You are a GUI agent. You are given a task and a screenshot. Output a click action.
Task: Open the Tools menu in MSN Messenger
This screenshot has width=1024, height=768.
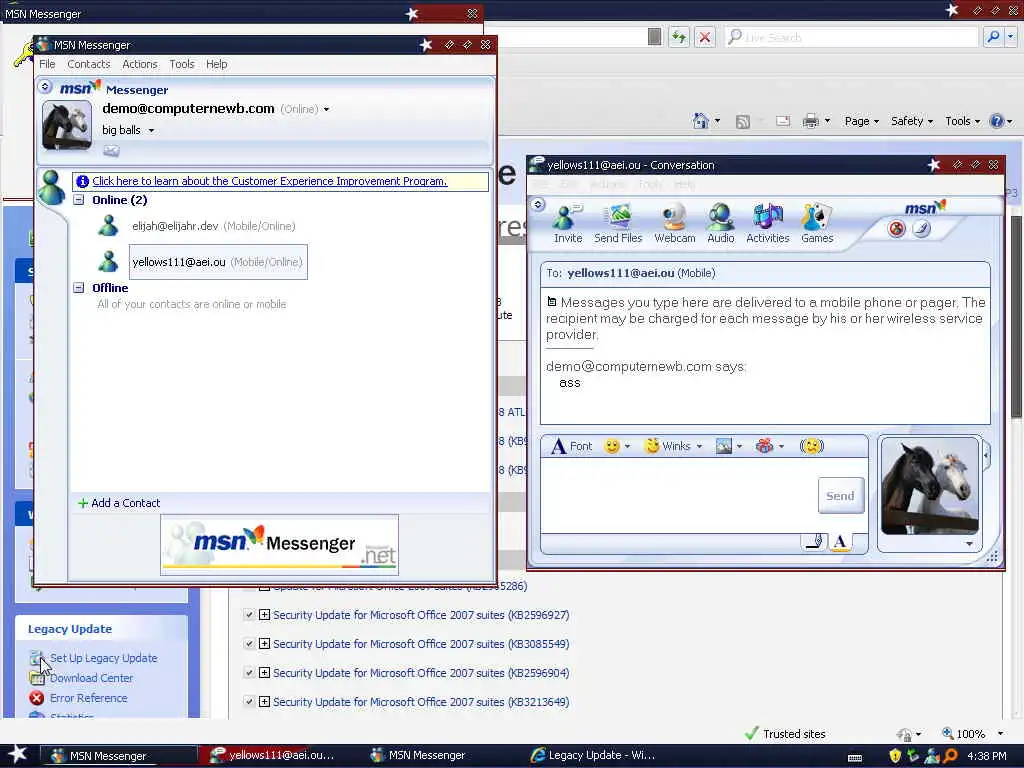click(x=182, y=64)
